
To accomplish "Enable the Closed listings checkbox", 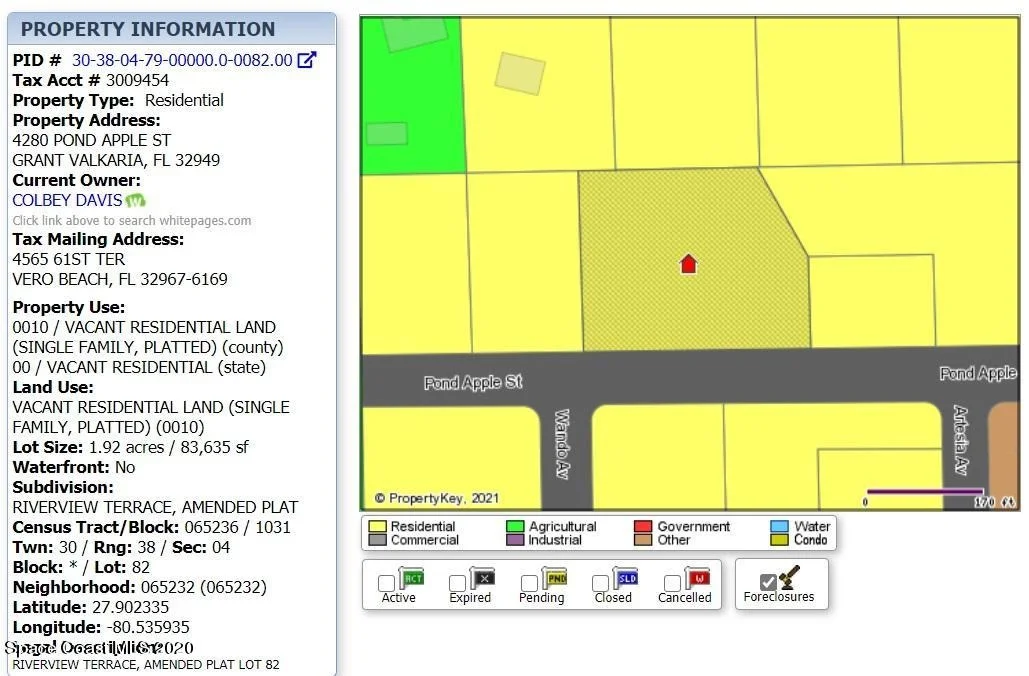I will point(600,583).
